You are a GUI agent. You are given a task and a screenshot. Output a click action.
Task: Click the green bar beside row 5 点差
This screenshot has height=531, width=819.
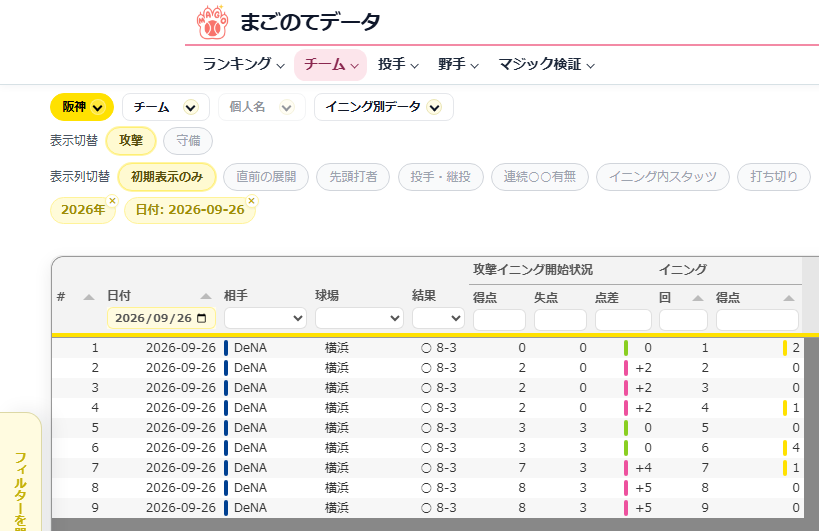coord(626,428)
